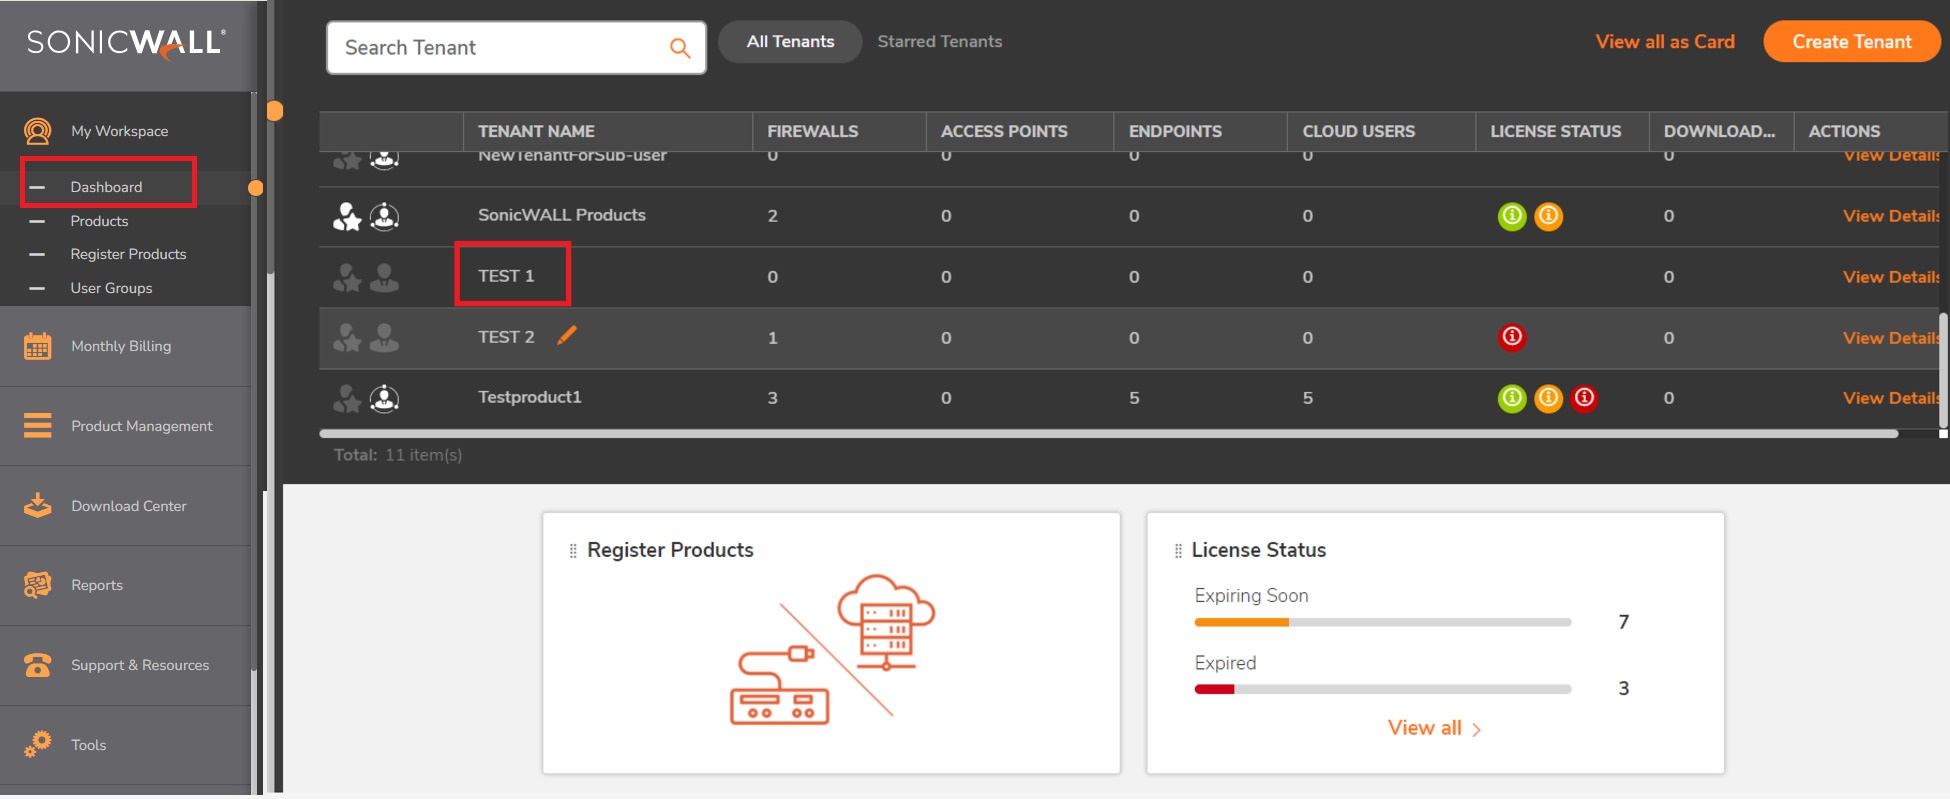
Task: Toggle the star on Testproduct1 row
Action: (x=347, y=399)
